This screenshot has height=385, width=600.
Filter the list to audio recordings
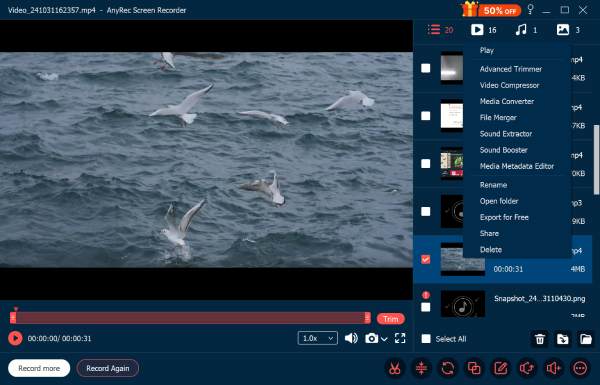click(x=526, y=30)
